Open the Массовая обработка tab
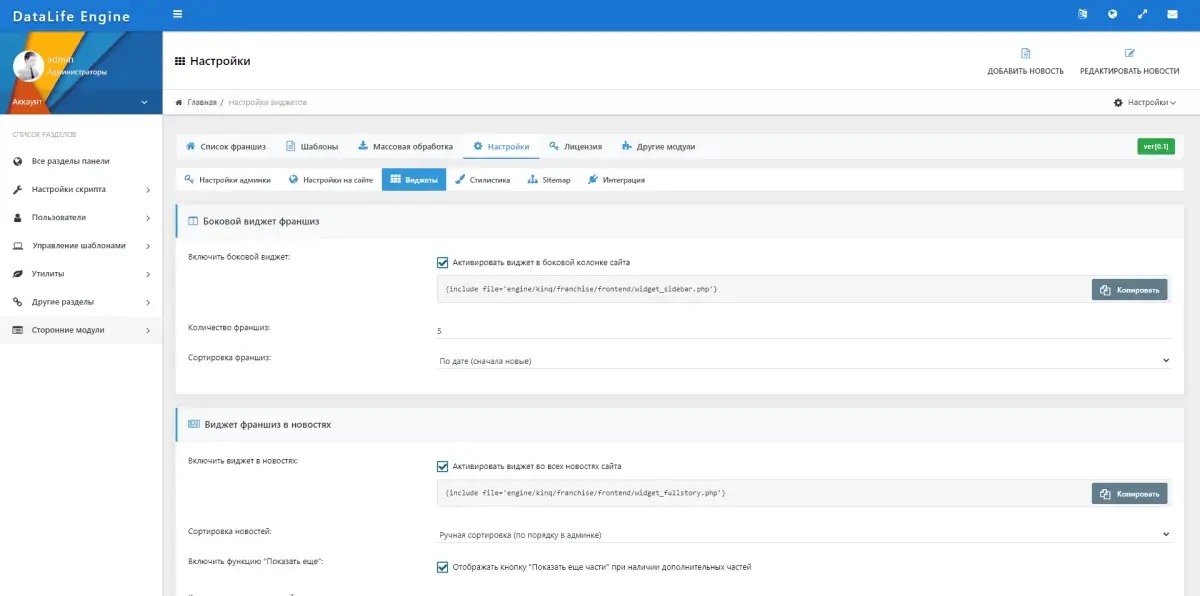This screenshot has height=596, width=1200. 405,146
